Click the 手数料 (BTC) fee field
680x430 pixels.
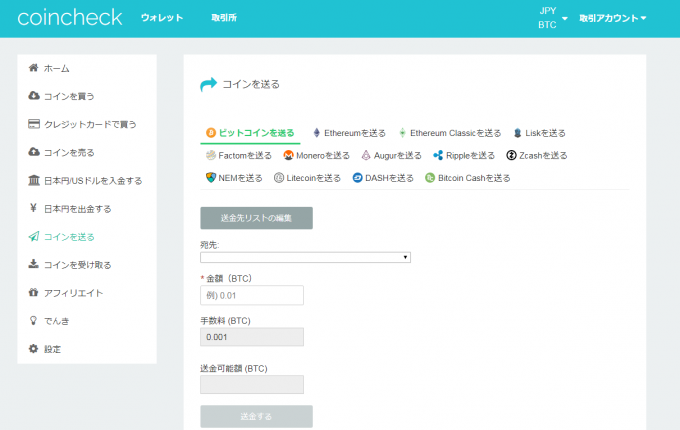point(252,337)
